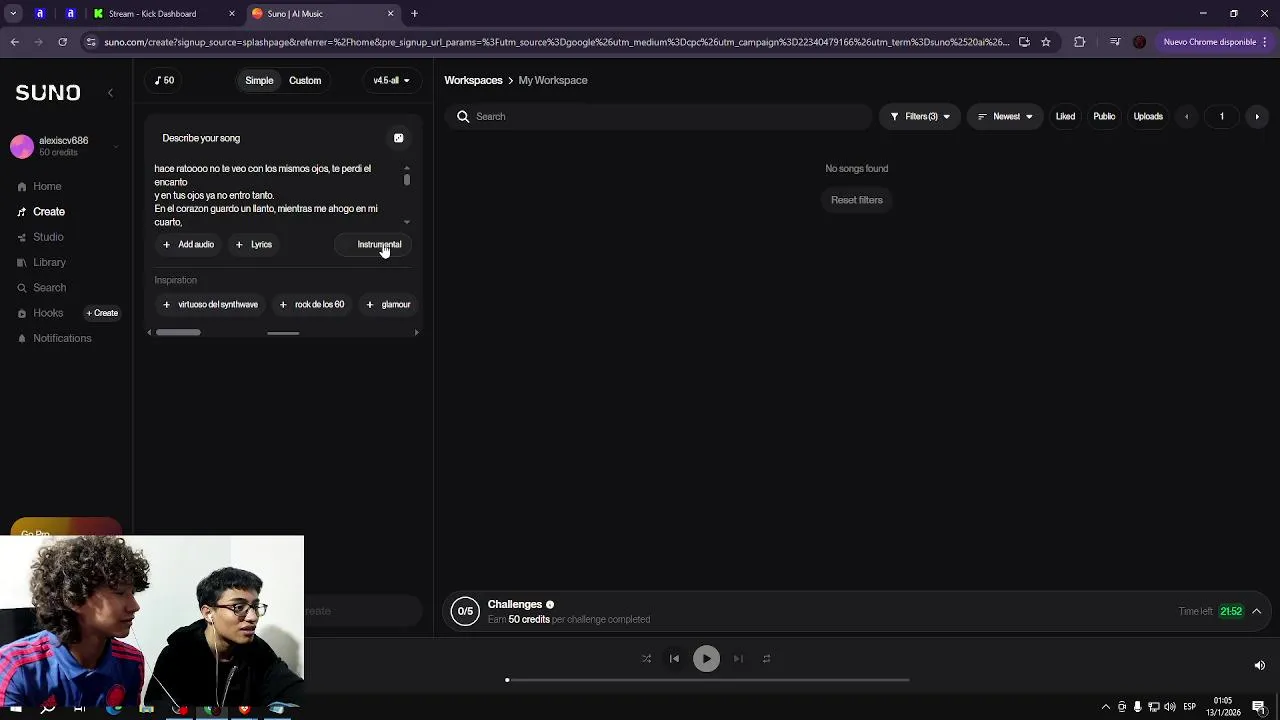This screenshot has height=720, width=1280.
Task: Click the Chrome profile avatar
Action: 1139,42
